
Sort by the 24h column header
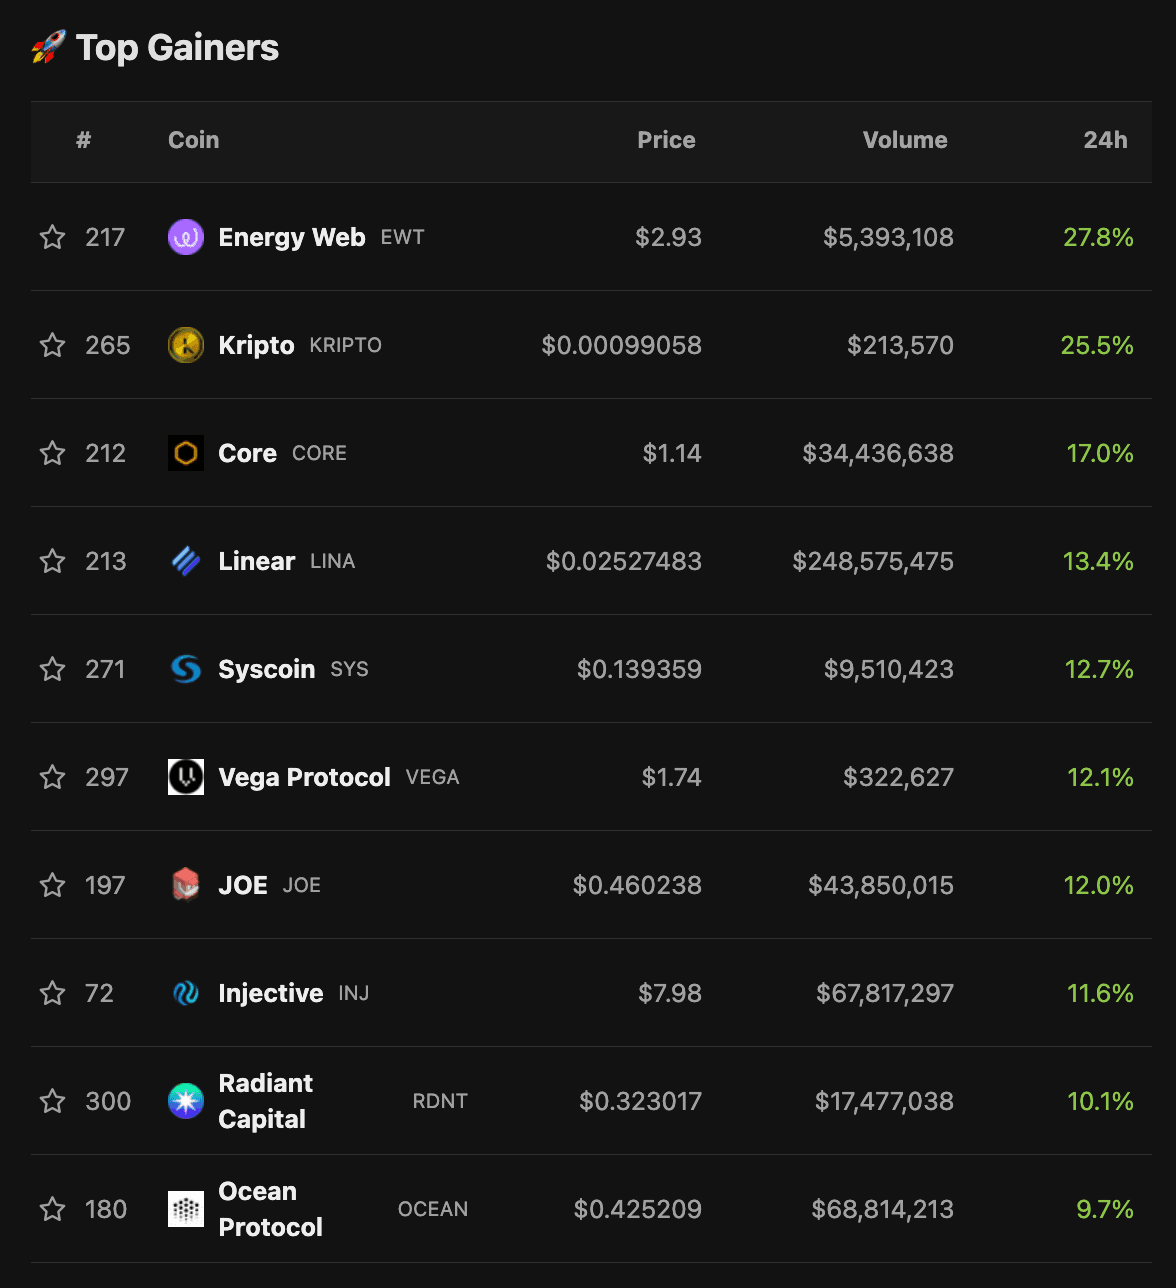1105,140
